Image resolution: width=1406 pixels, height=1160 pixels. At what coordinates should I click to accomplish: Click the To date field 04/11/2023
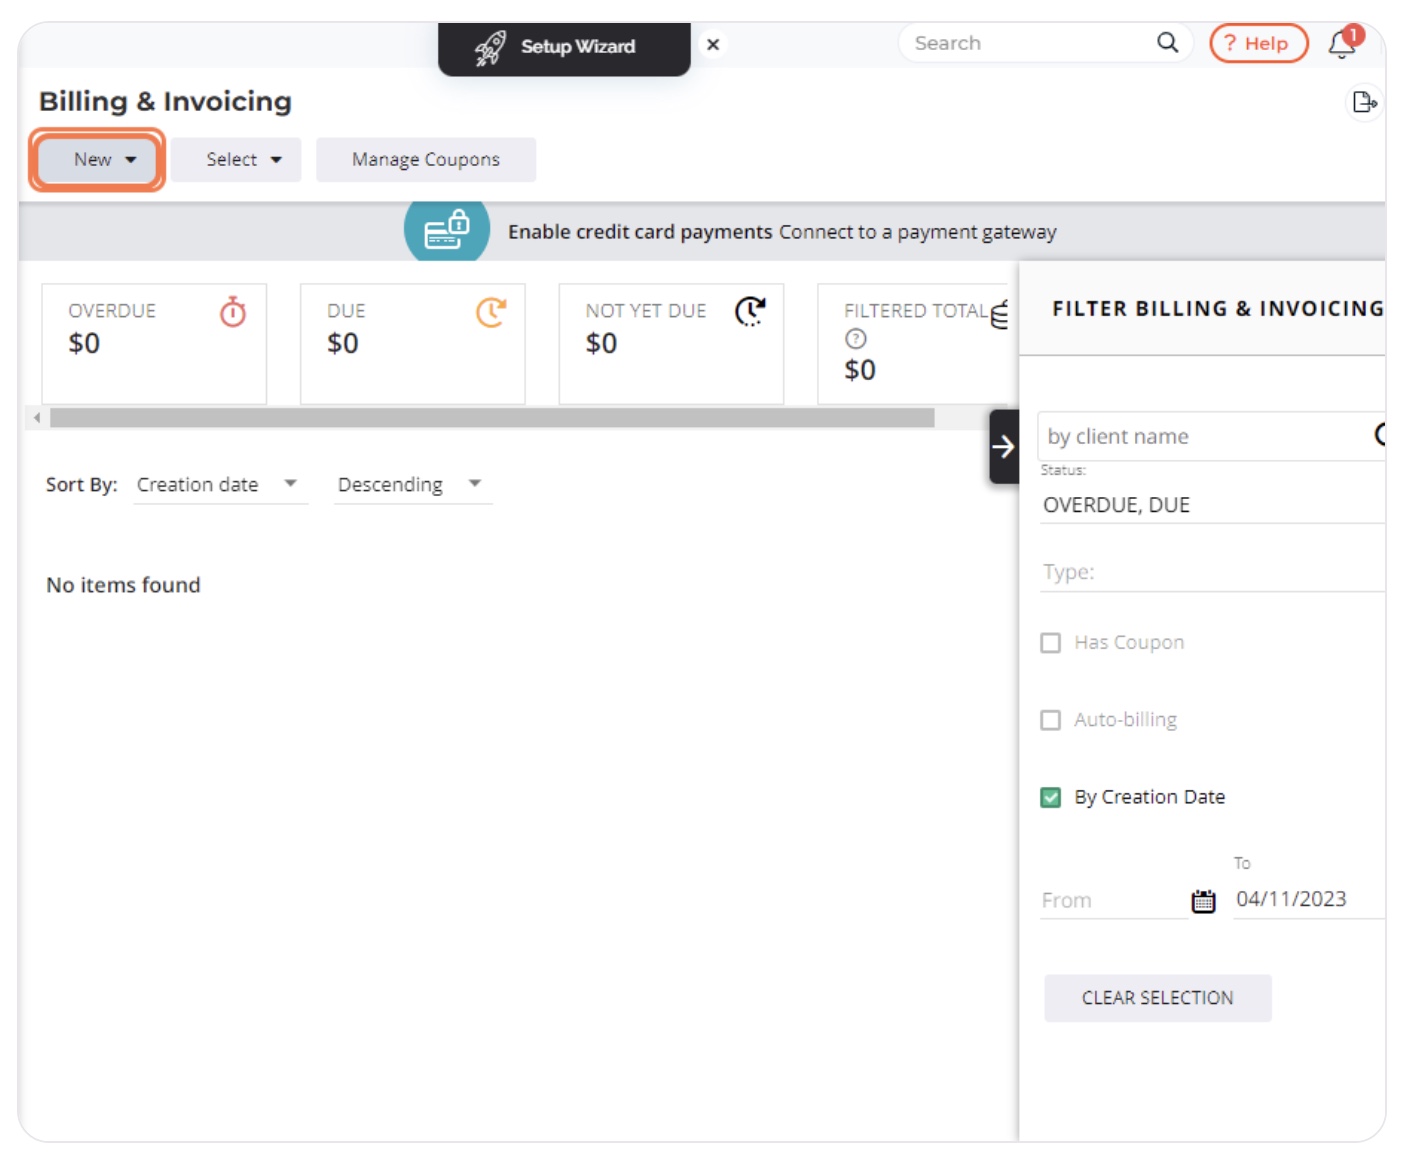[x=1308, y=899]
